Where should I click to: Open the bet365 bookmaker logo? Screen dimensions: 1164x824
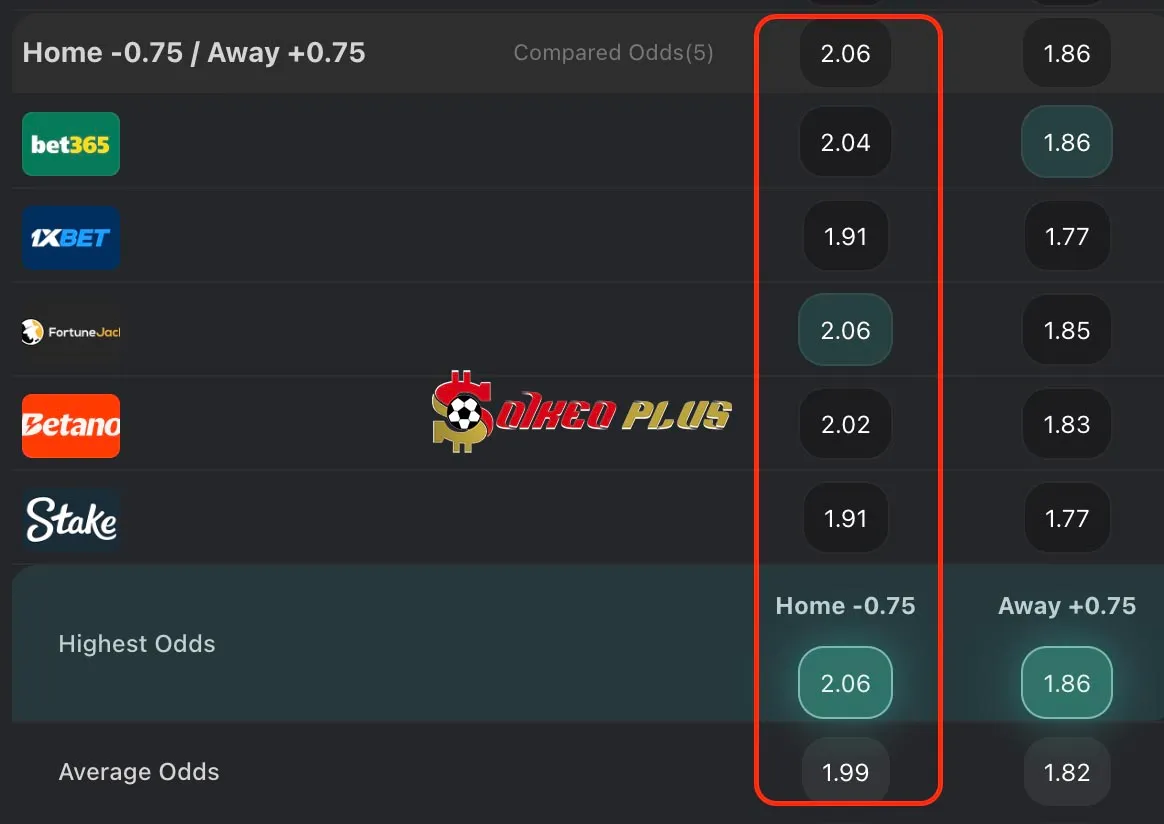pyautogui.click(x=71, y=144)
